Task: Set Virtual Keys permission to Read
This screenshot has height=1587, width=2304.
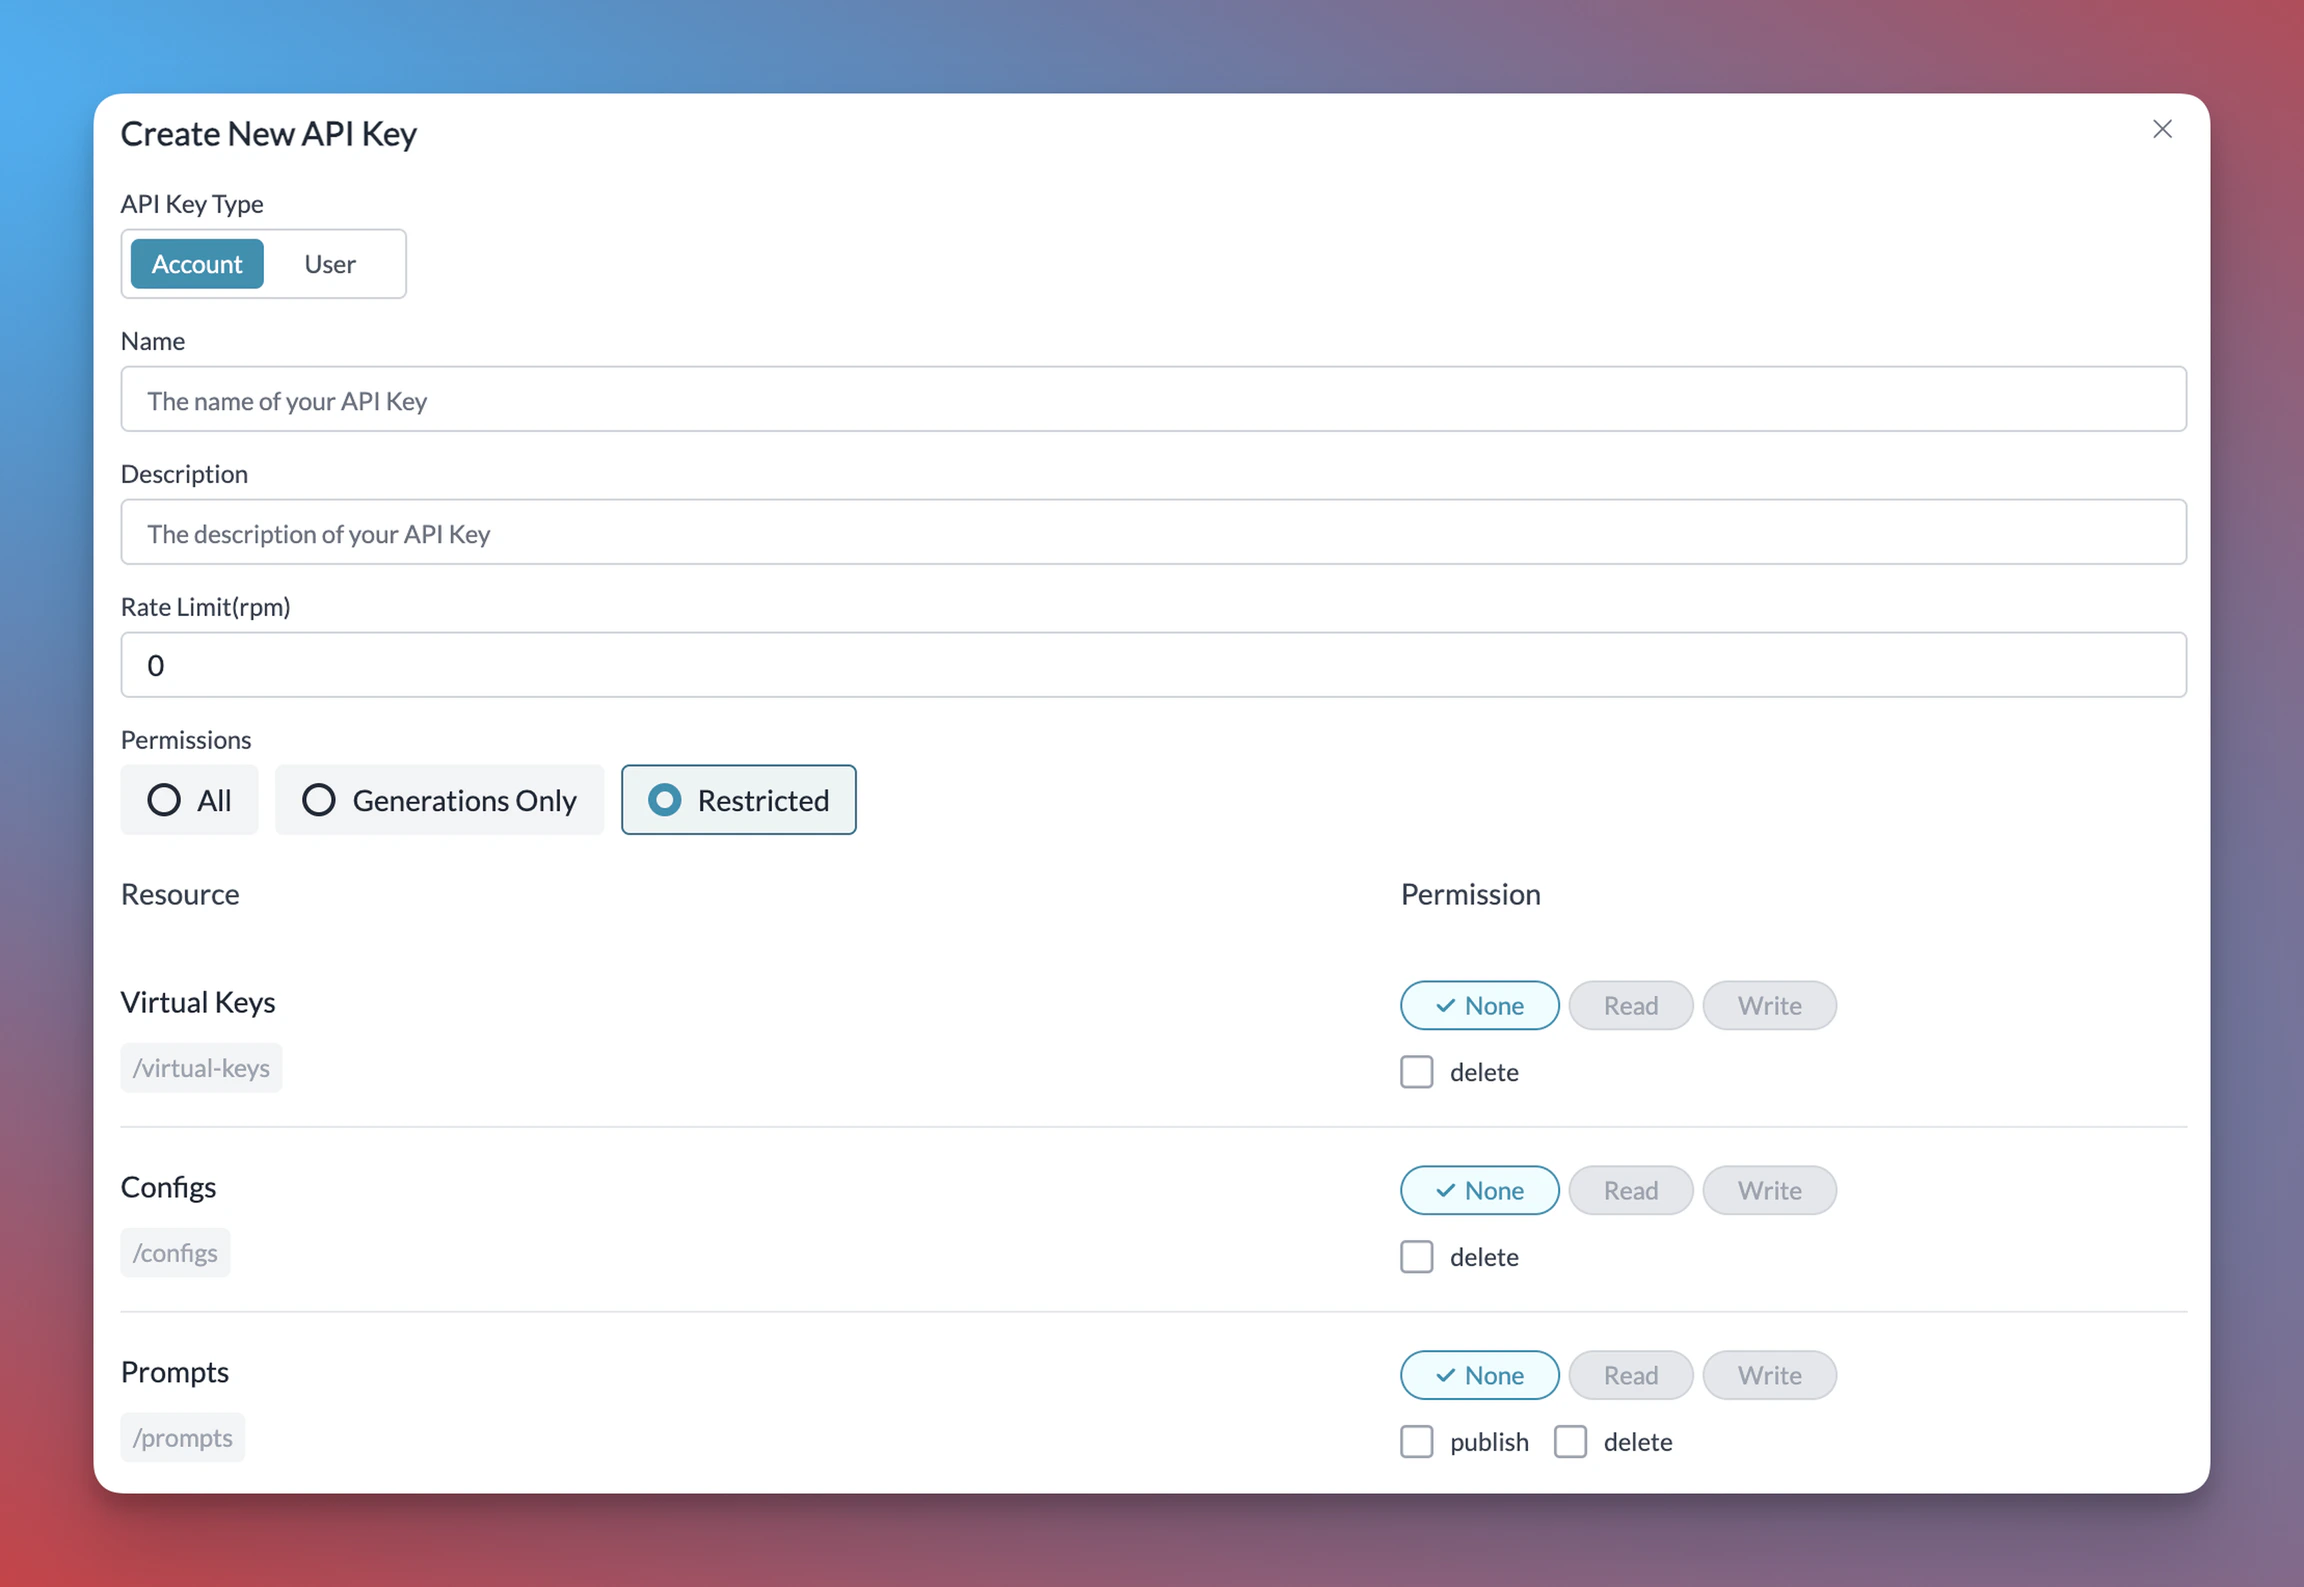Action: [1630, 1005]
